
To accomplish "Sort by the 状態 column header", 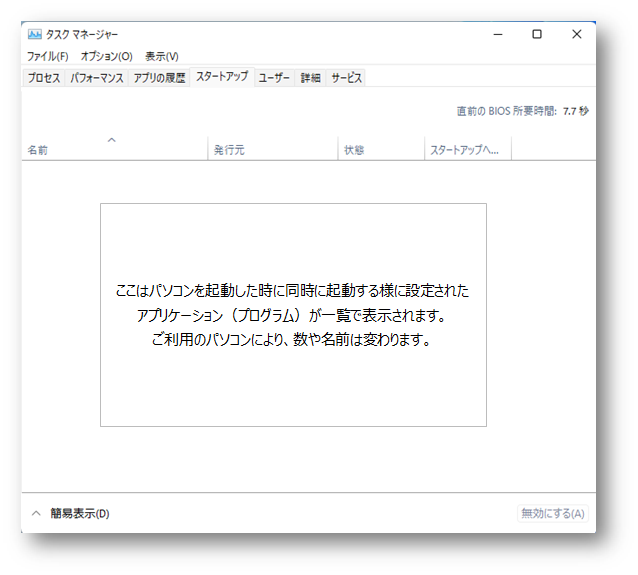I will pyautogui.click(x=381, y=150).
